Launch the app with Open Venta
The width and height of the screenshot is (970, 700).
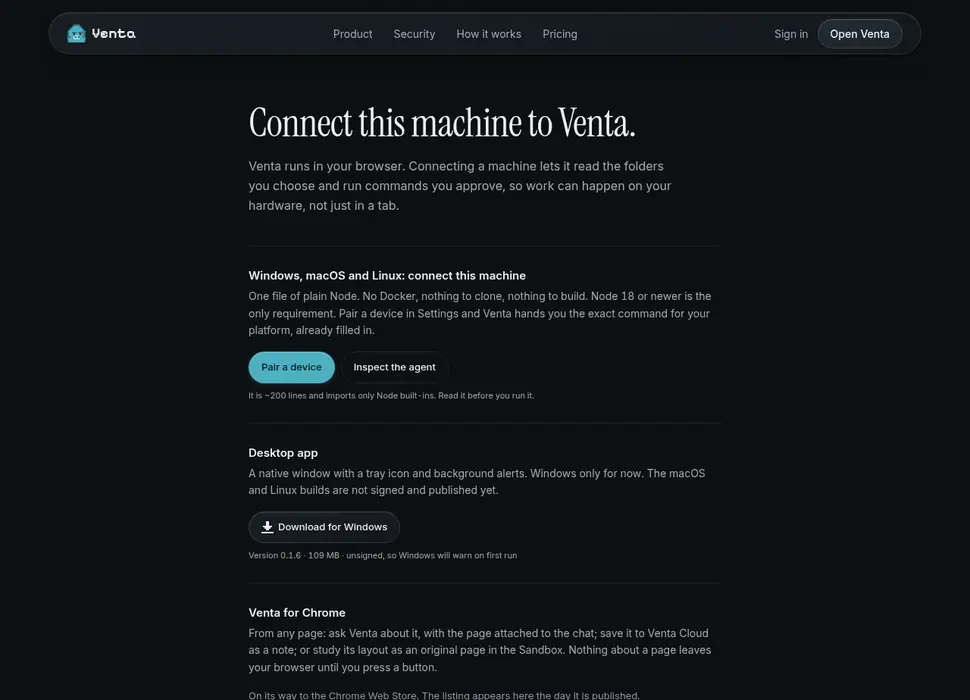point(859,34)
